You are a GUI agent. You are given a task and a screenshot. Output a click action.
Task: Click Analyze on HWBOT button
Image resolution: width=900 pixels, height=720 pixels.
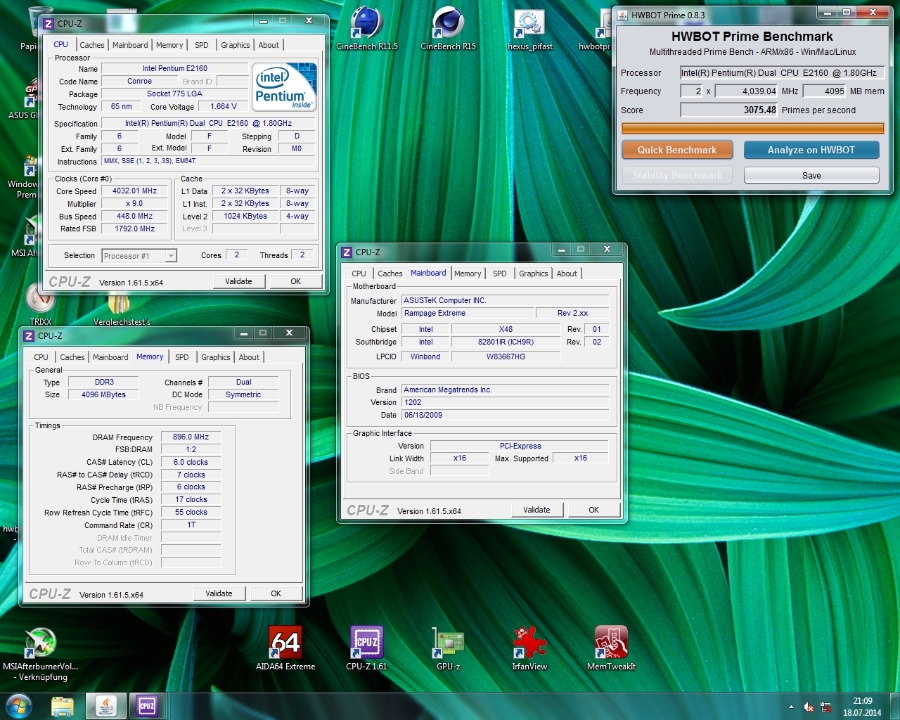(811, 150)
